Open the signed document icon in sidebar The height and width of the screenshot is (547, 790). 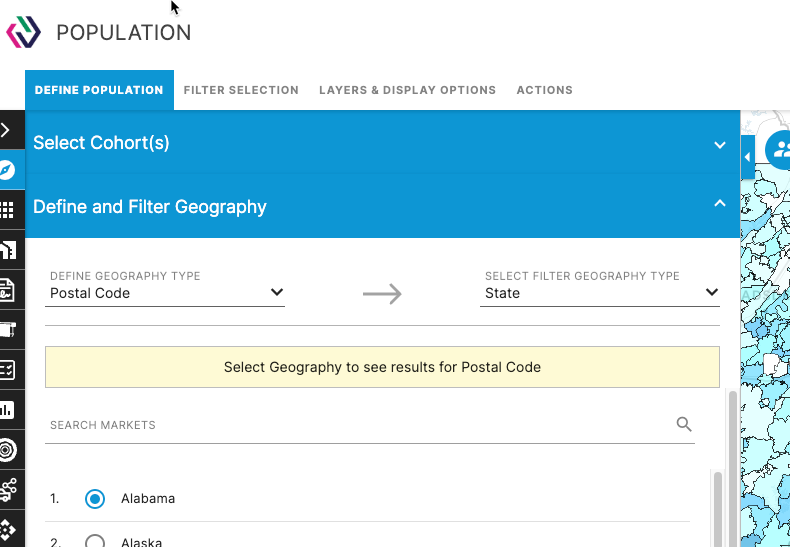(7, 290)
